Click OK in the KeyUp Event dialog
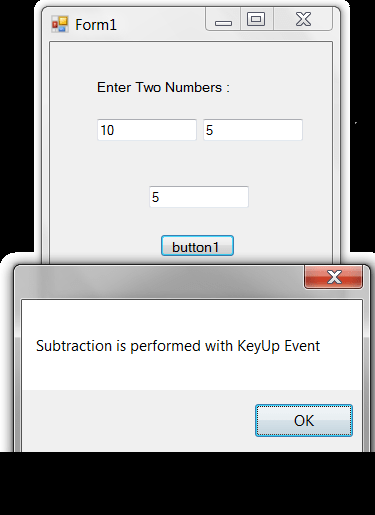Screen dimensions: 375x515 [304, 420]
